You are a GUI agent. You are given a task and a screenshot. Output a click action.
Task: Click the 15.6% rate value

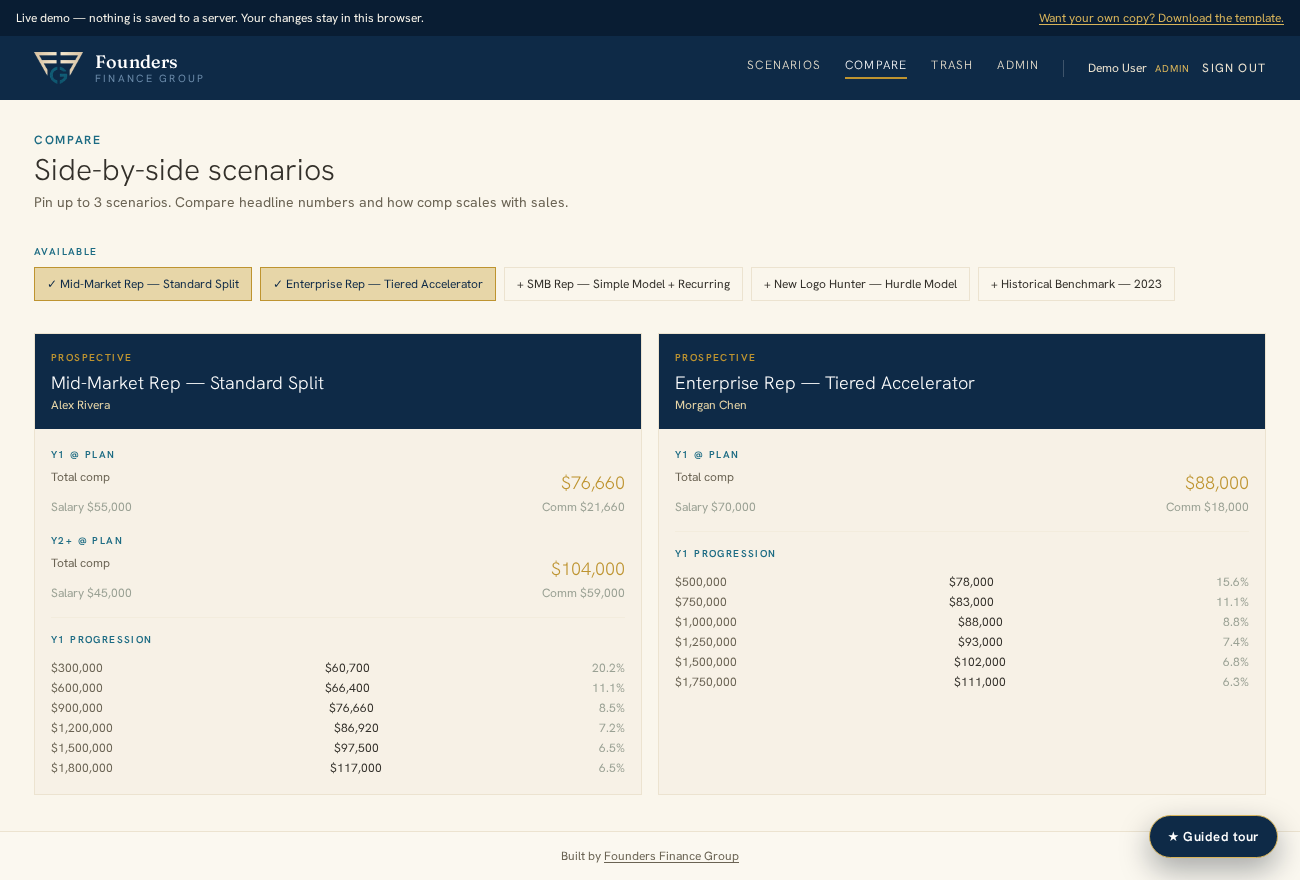(1232, 582)
